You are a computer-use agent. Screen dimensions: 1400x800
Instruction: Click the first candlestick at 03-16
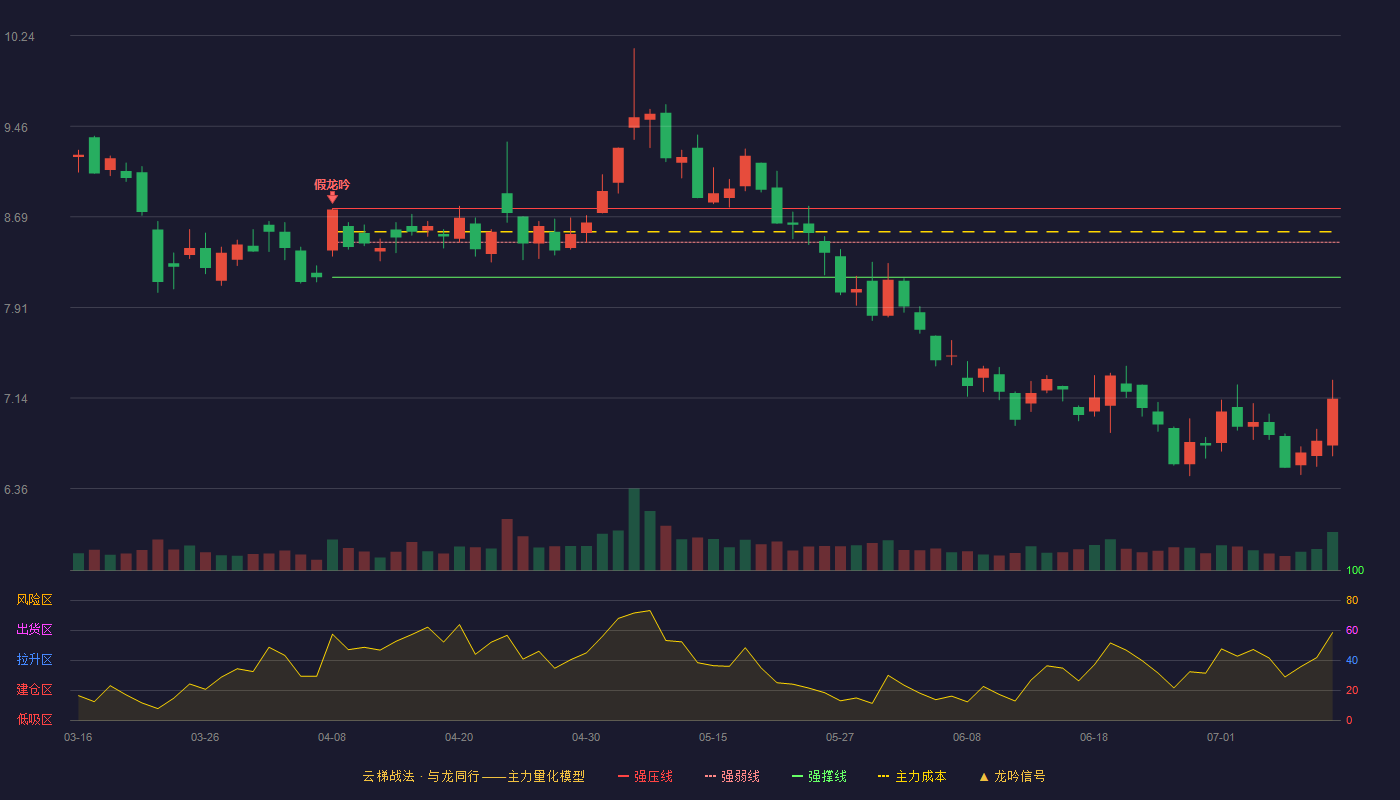pos(78,156)
